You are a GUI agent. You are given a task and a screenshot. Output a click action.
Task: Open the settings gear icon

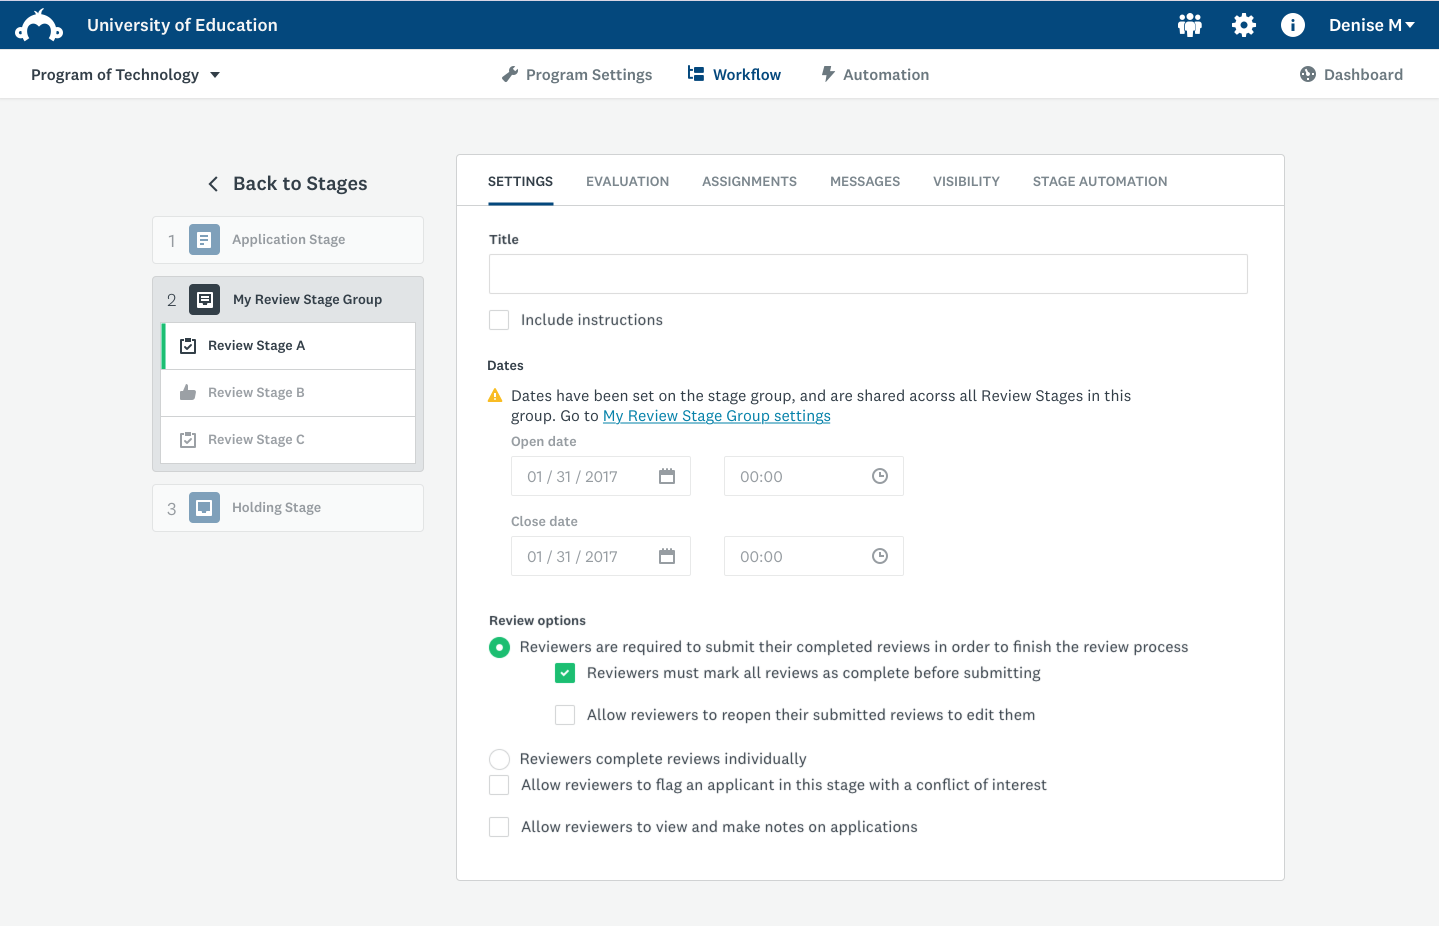tap(1243, 25)
